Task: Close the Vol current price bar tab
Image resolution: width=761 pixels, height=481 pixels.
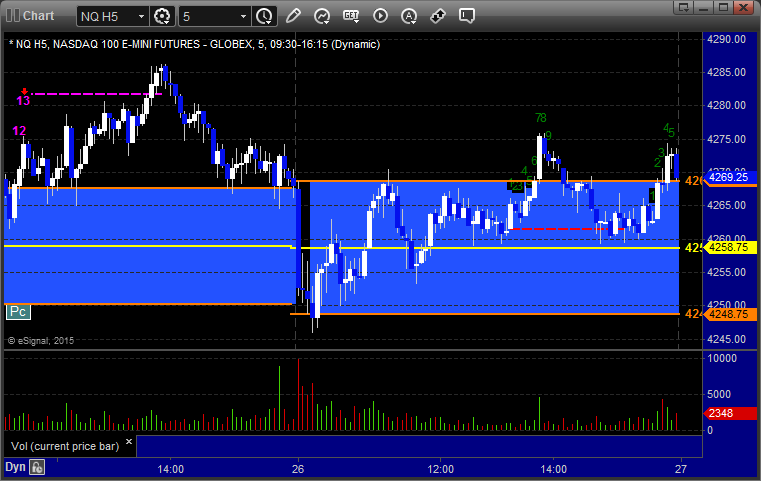Action: [129, 442]
